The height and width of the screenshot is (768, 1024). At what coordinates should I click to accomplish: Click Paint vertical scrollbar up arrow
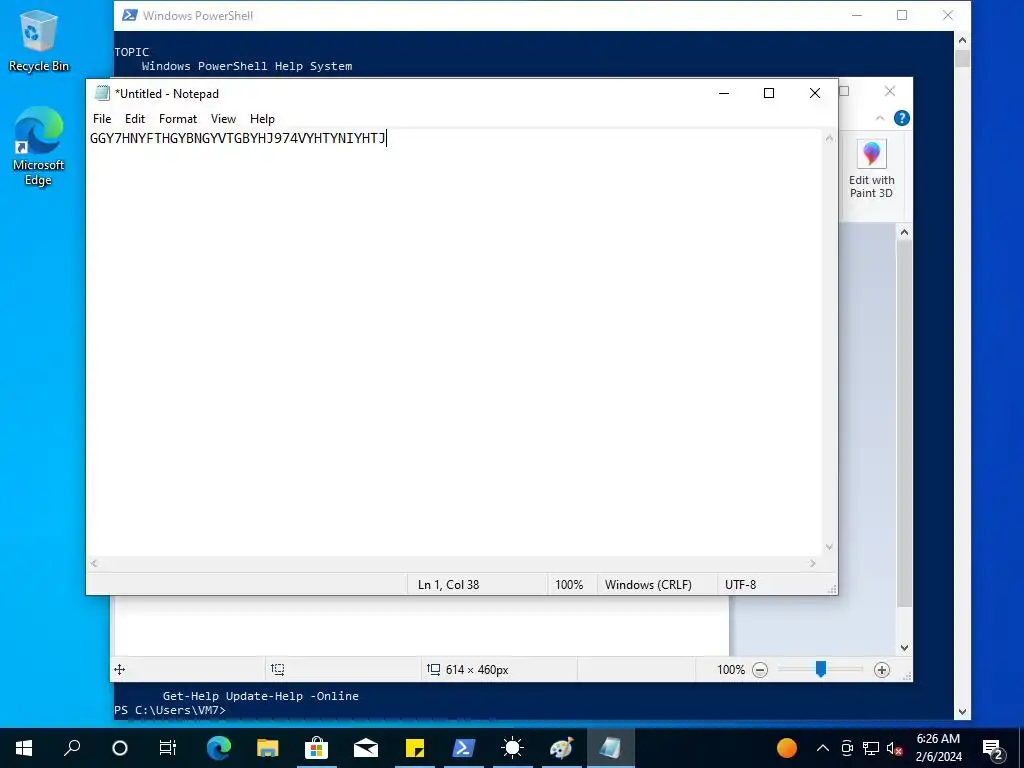(x=904, y=232)
